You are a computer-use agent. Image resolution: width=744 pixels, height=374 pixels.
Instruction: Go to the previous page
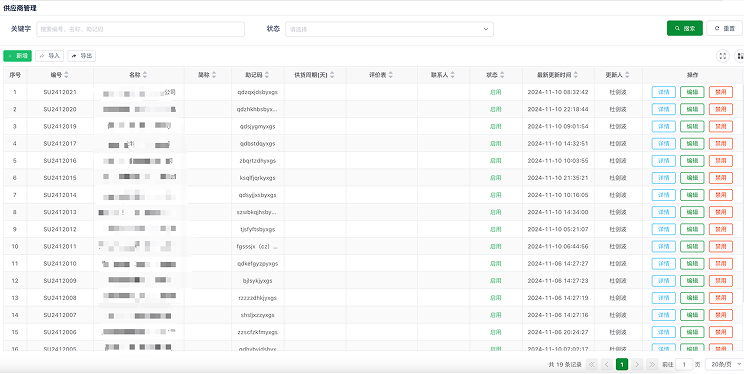coord(606,365)
